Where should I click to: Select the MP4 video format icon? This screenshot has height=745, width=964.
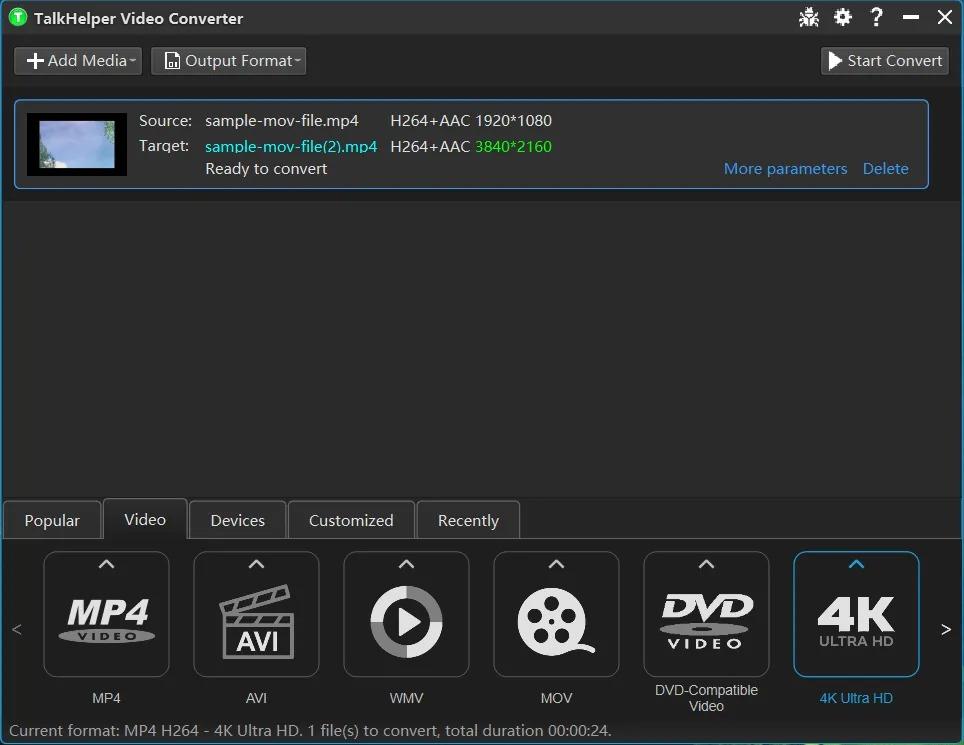click(x=106, y=621)
